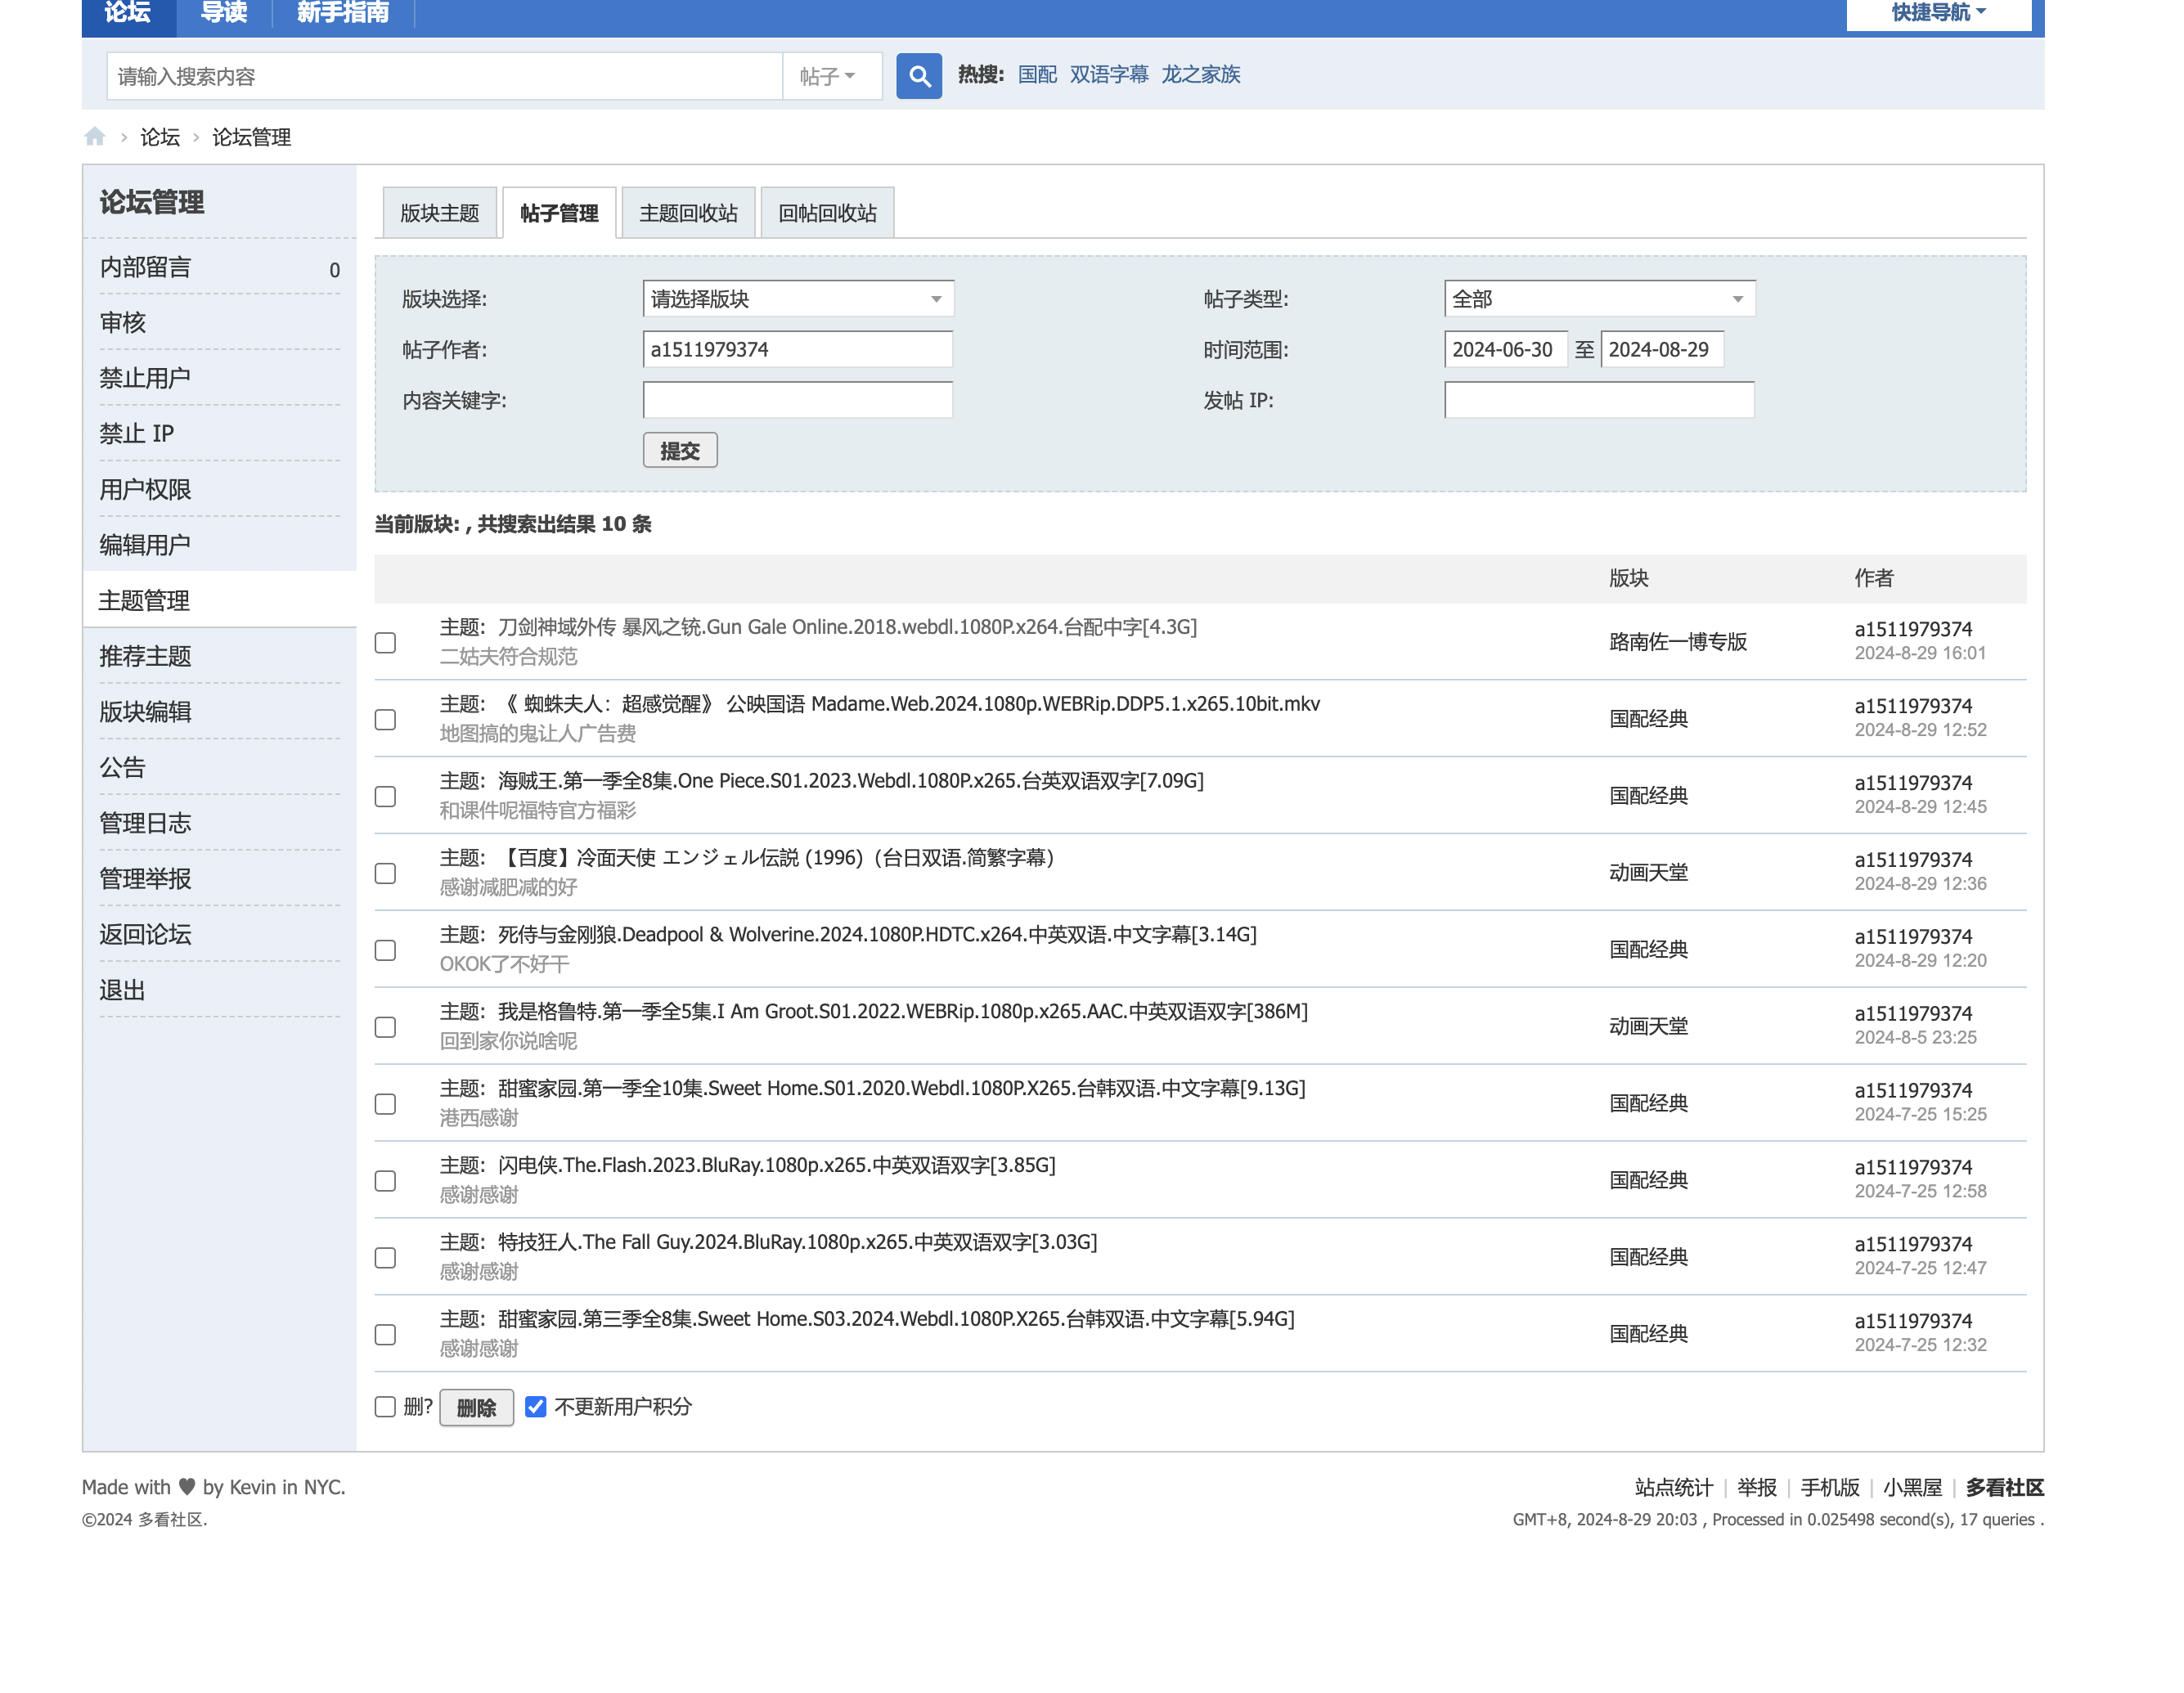Click the 动画天堂 link in 冷面天使 row
Viewport: 2184px width, 1693px height.
pos(1648,873)
